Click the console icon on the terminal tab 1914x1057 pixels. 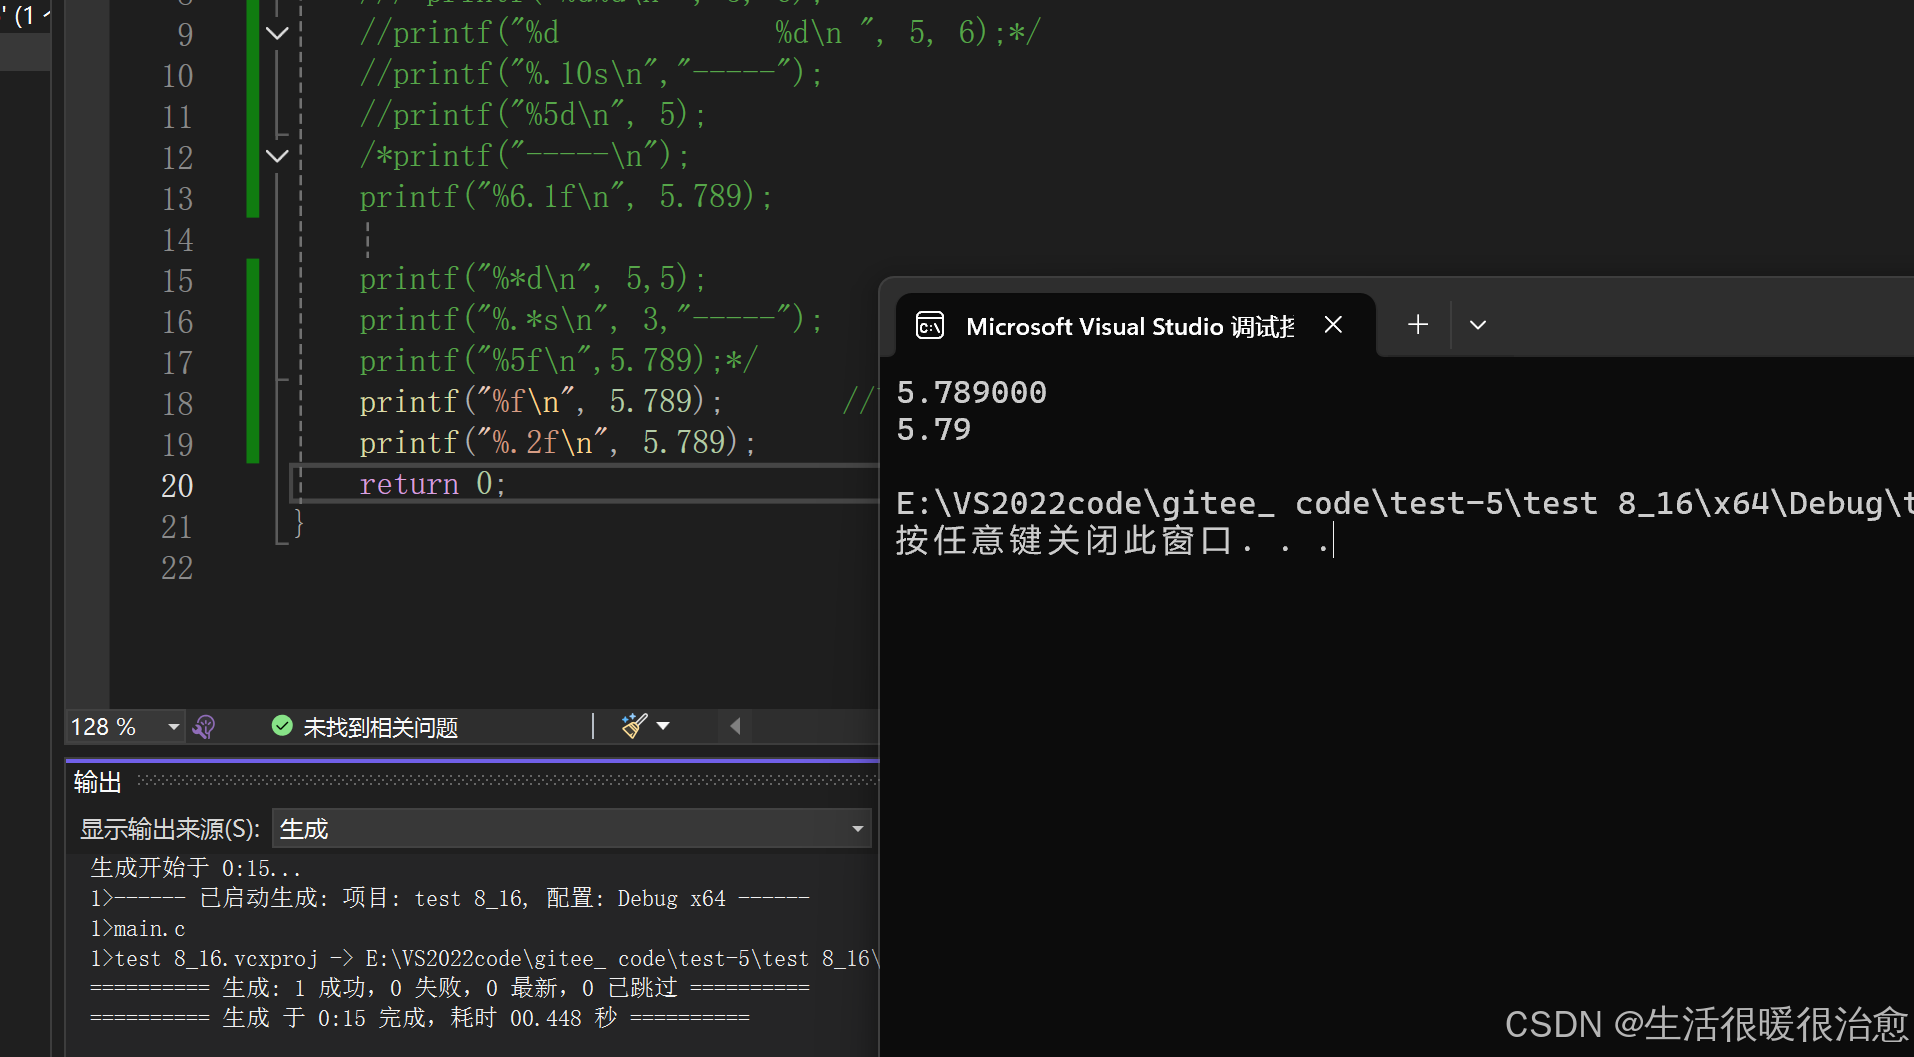(x=930, y=326)
